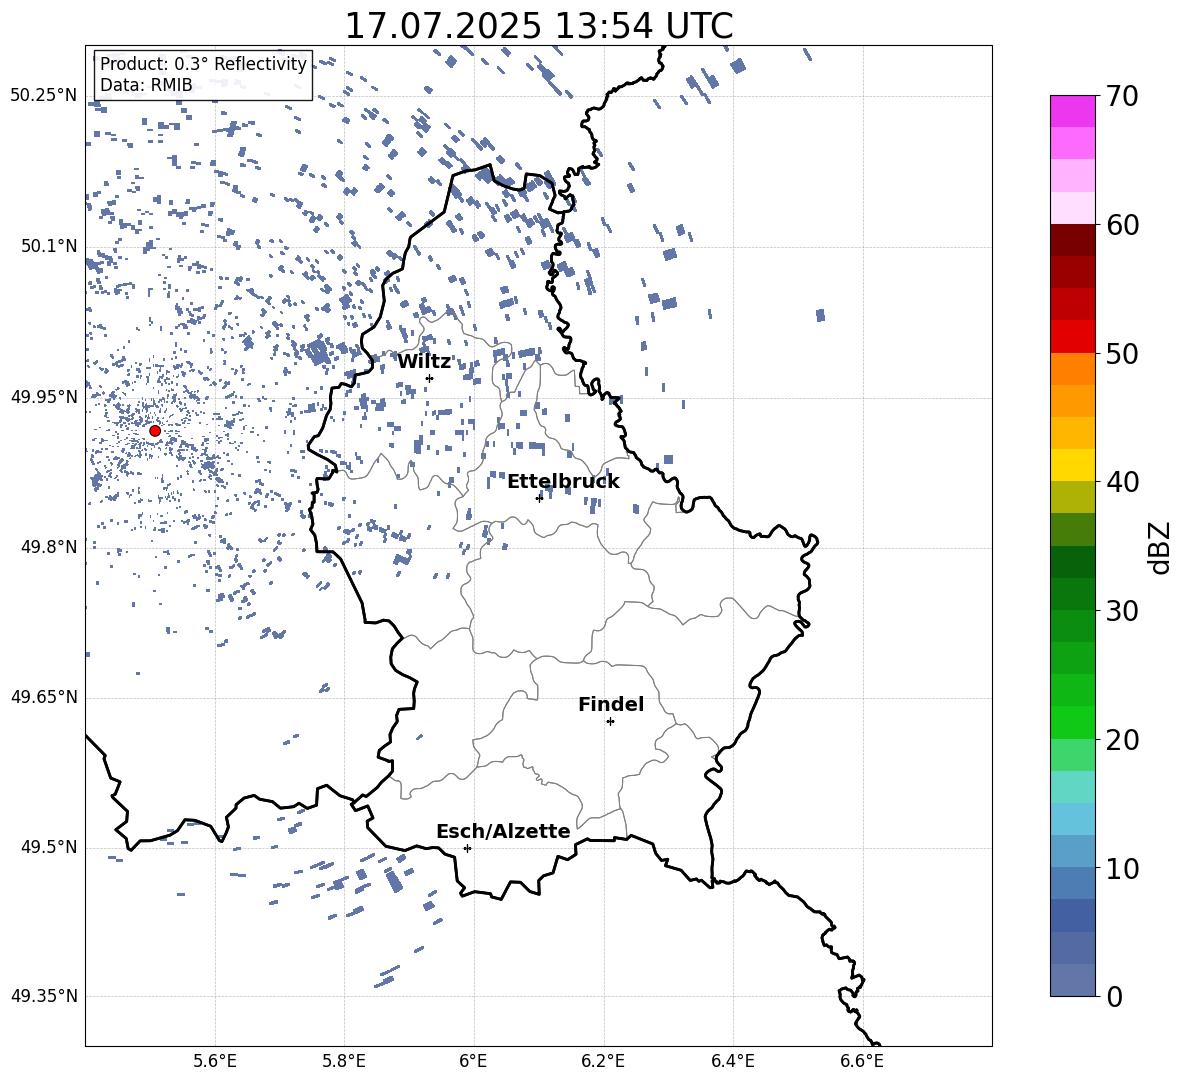Click the 6.2°E longitude tick label
1184x1081 pixels.
[603, 1061]
